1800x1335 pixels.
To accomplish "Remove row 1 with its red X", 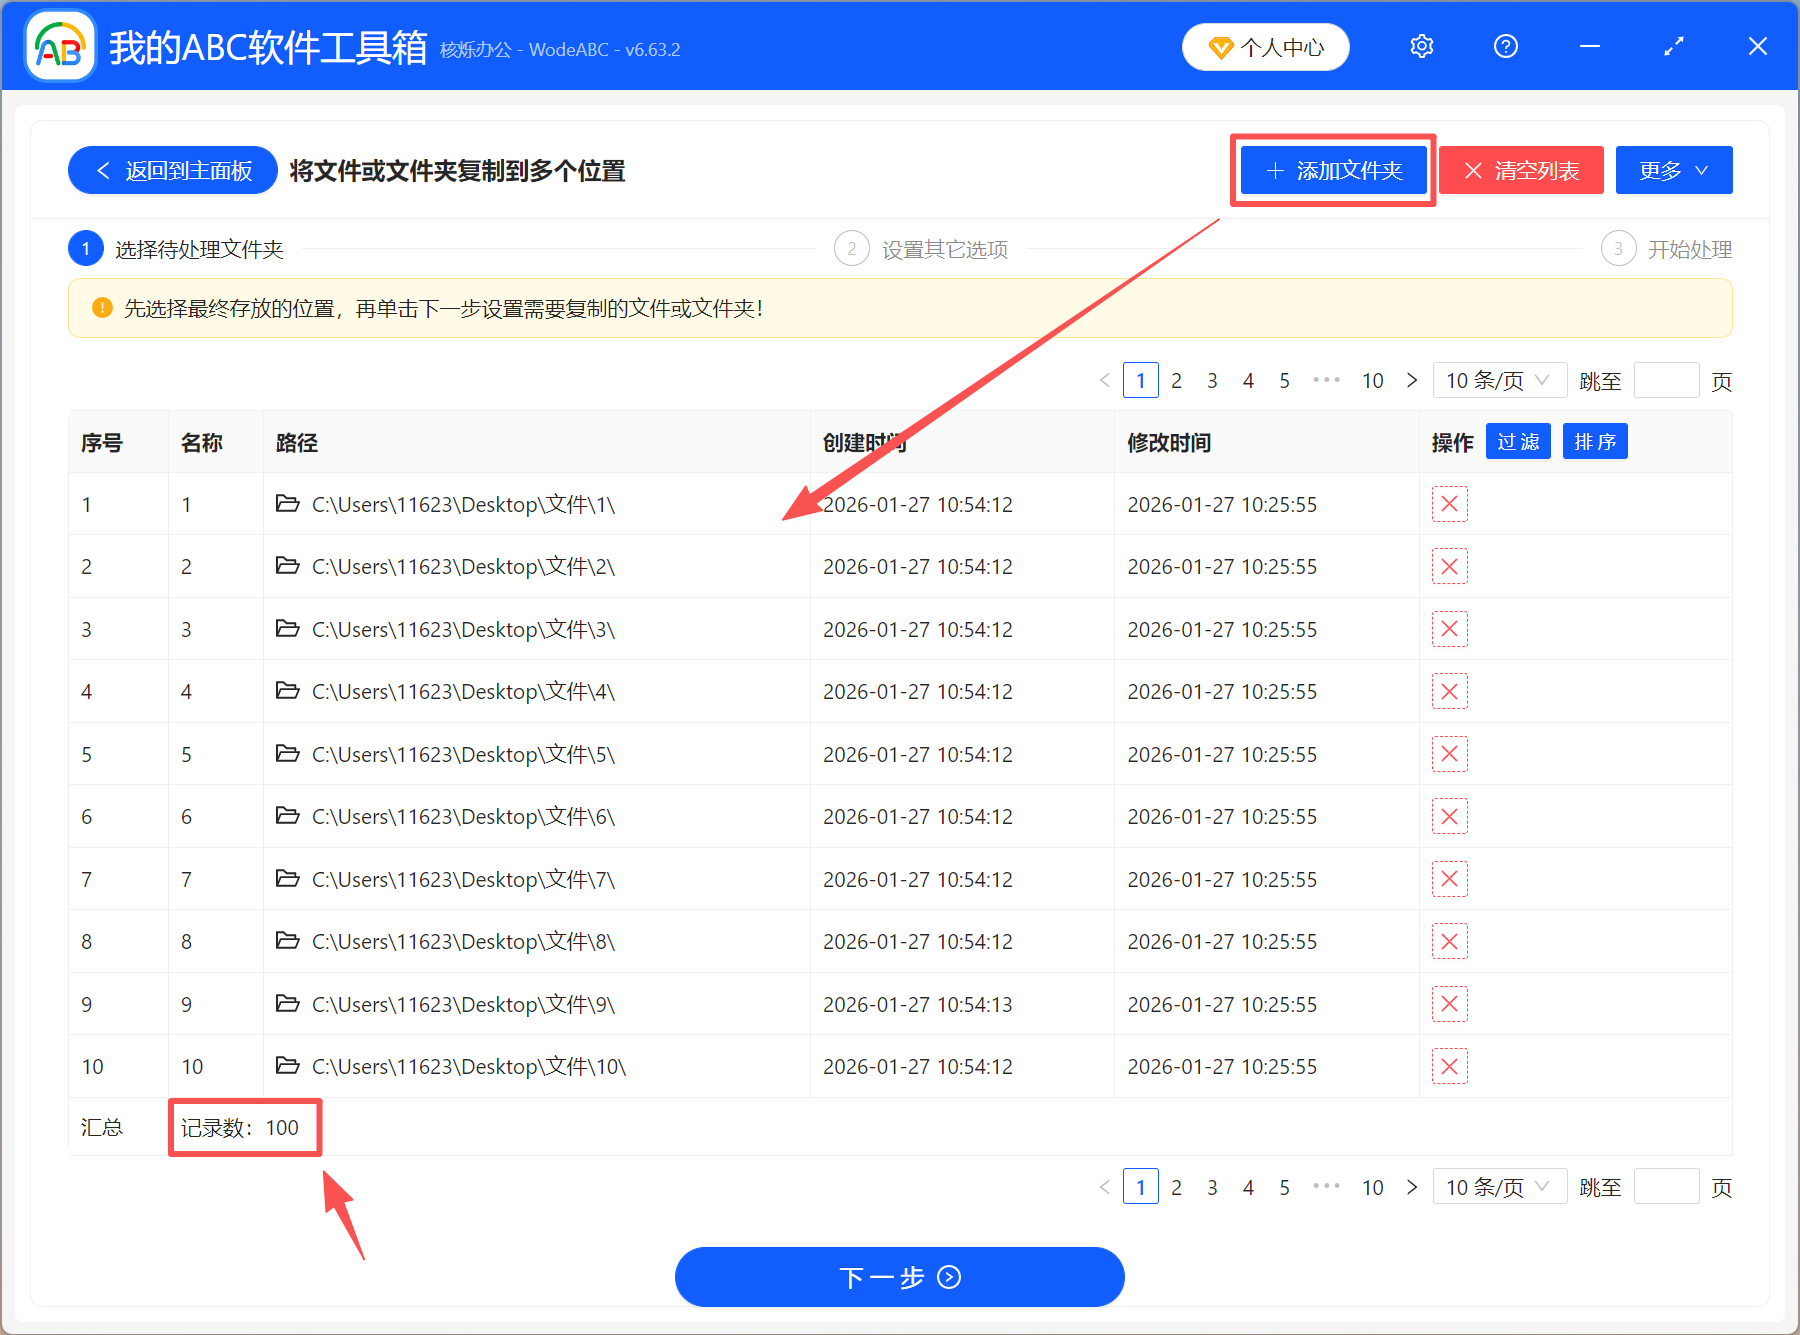I will 1449,504.
